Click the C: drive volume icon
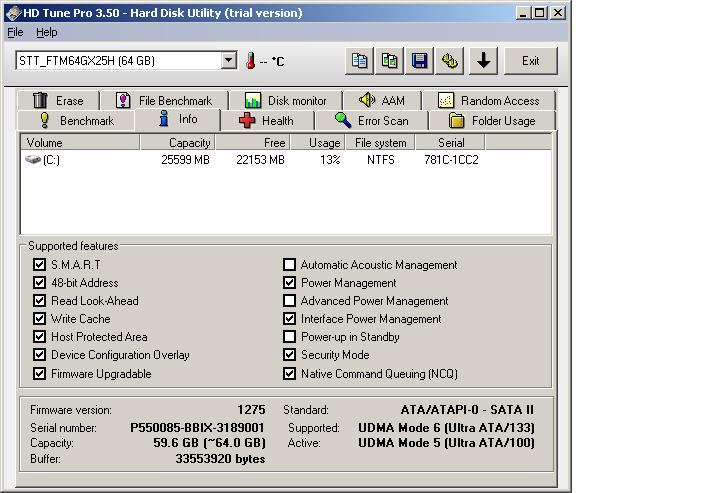720x493 pixels. click(x=33, y=159)
